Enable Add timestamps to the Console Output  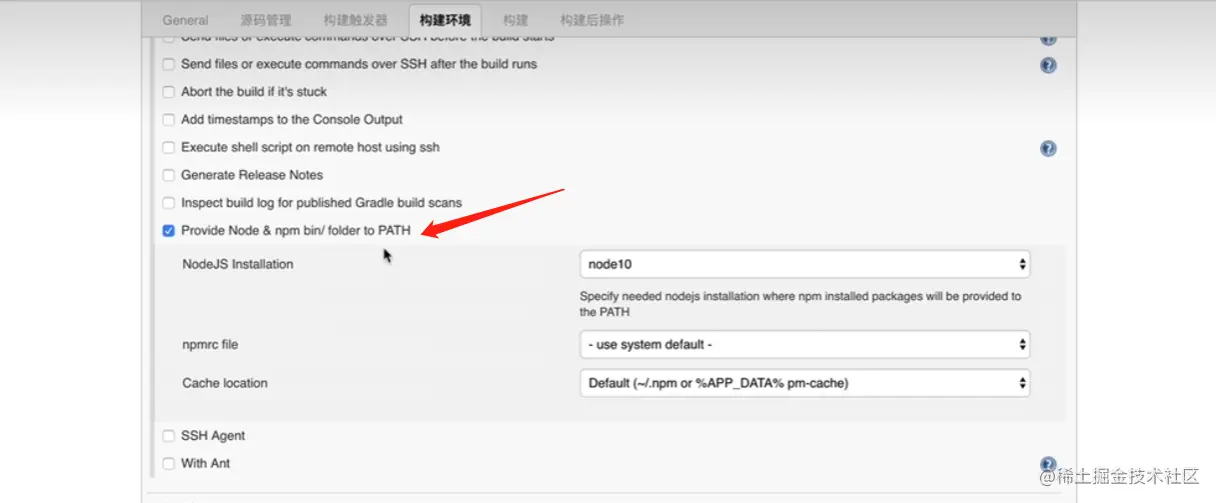[x=169, y=120]
